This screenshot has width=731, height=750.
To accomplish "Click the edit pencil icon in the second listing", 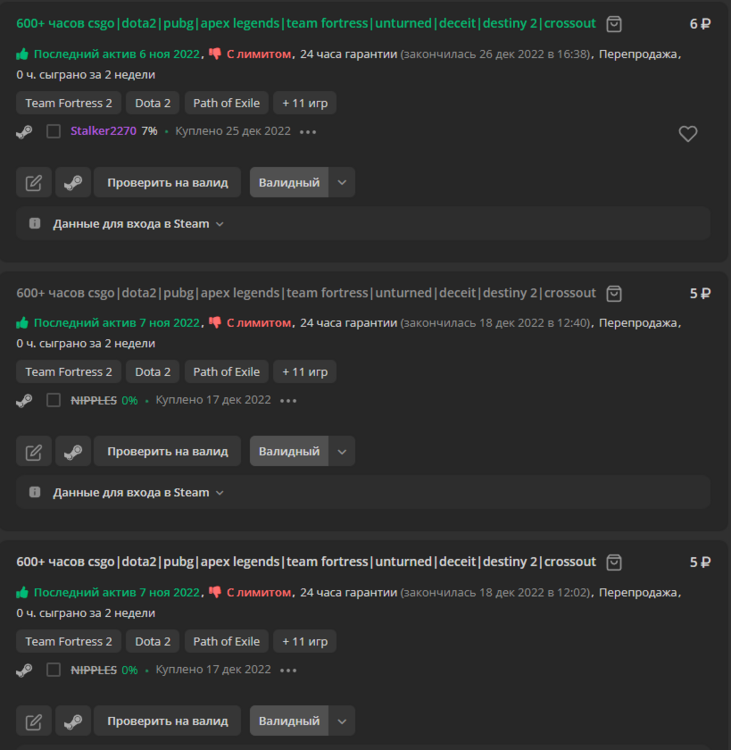I will 34,451.
